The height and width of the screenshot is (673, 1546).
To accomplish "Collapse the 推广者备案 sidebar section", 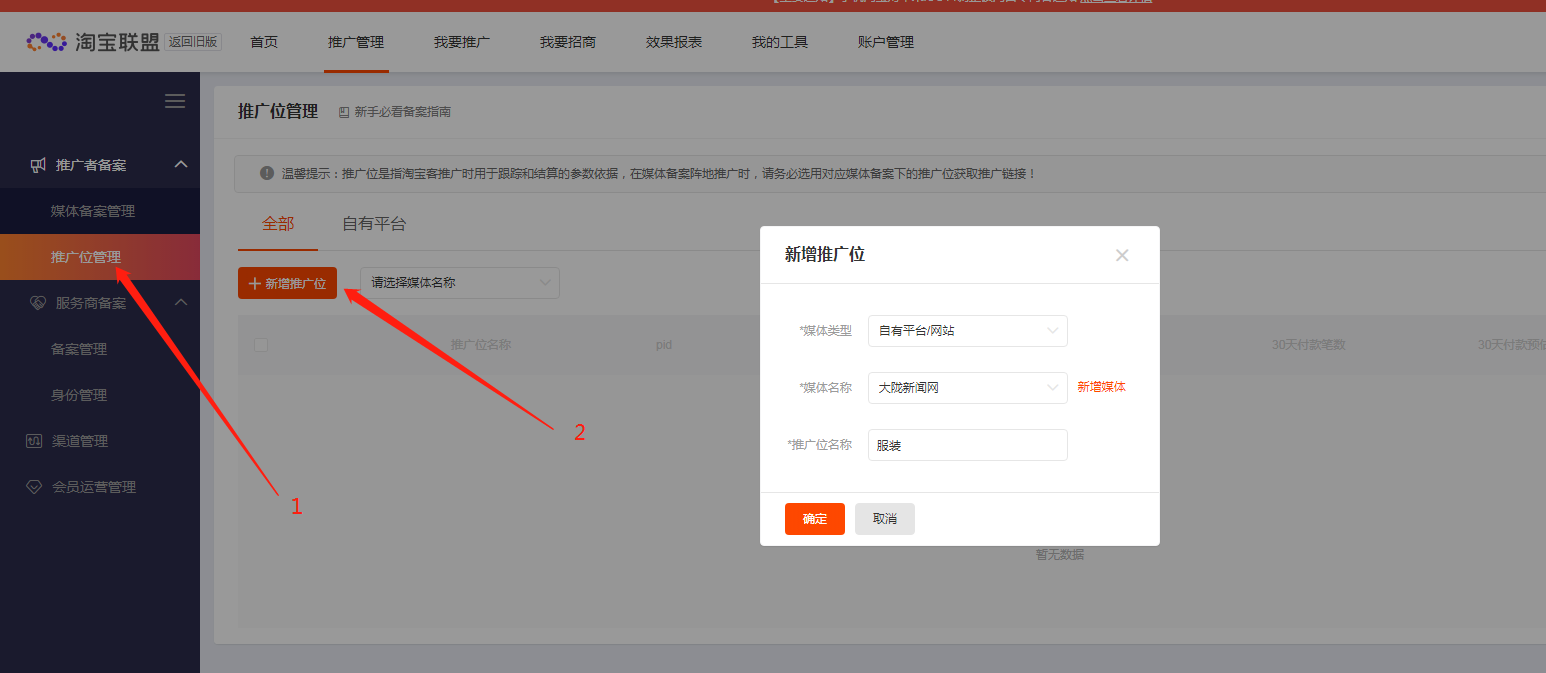I will (x=181, y=165).
